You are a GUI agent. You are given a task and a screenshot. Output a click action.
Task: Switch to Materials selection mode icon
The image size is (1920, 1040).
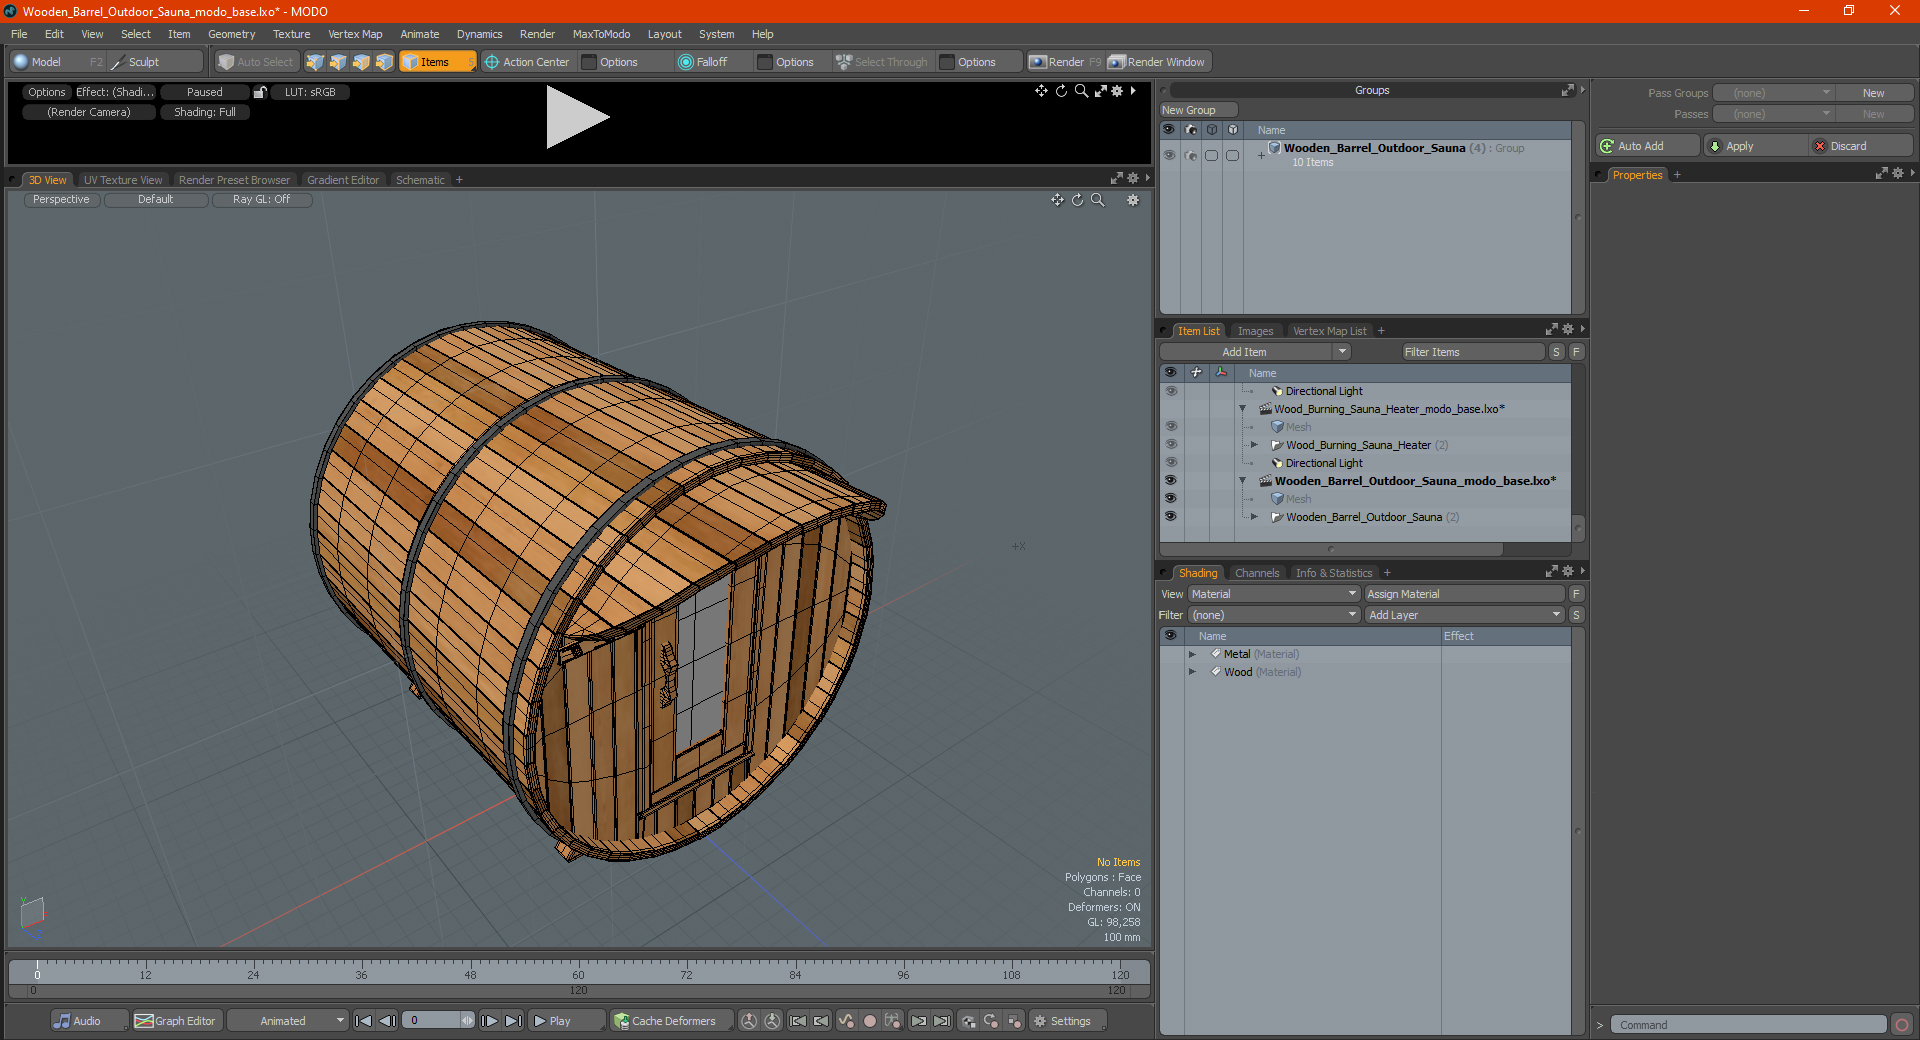[384, 62]
